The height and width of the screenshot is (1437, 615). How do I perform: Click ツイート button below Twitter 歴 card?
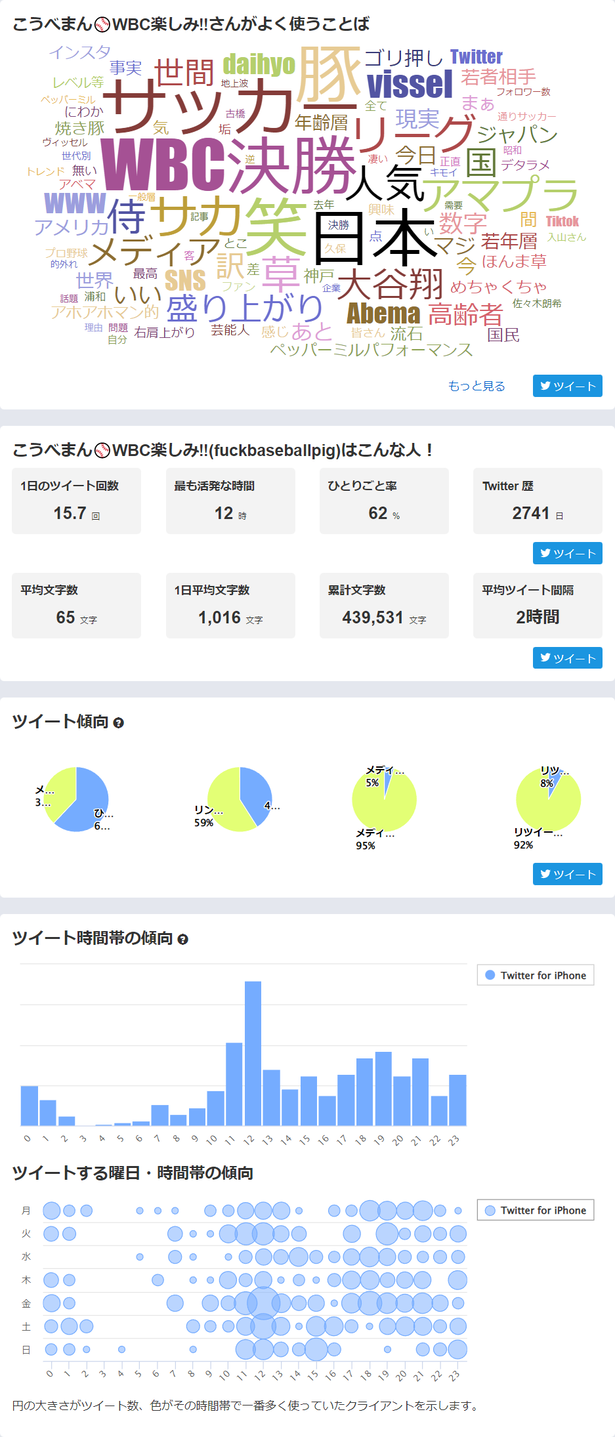(567, 553)
